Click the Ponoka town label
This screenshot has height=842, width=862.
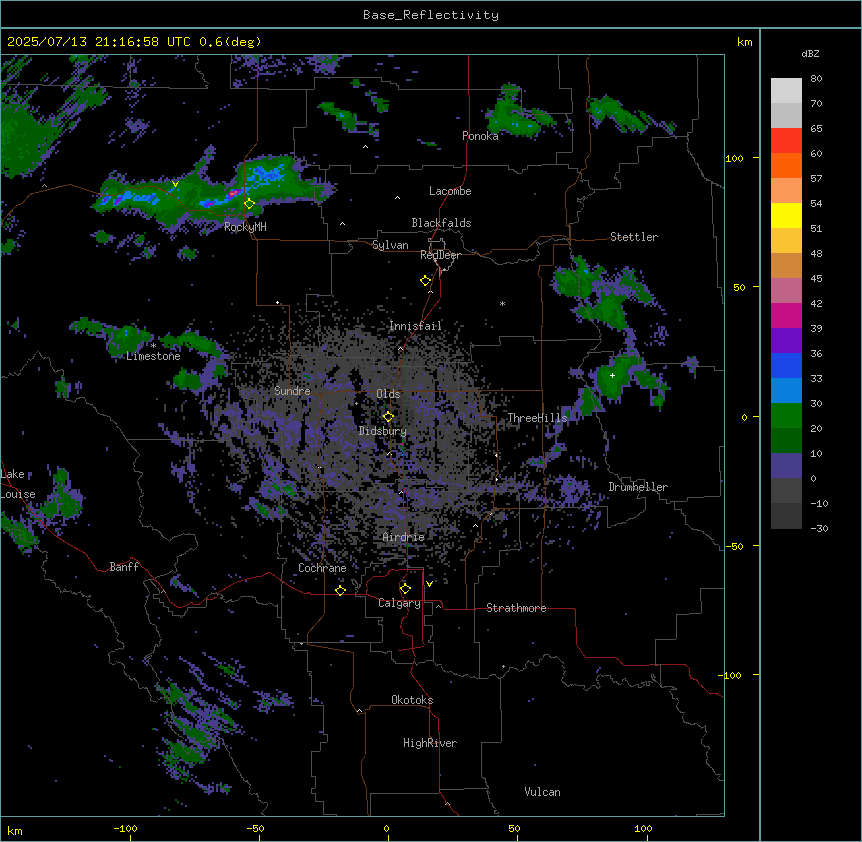point(480,136)
